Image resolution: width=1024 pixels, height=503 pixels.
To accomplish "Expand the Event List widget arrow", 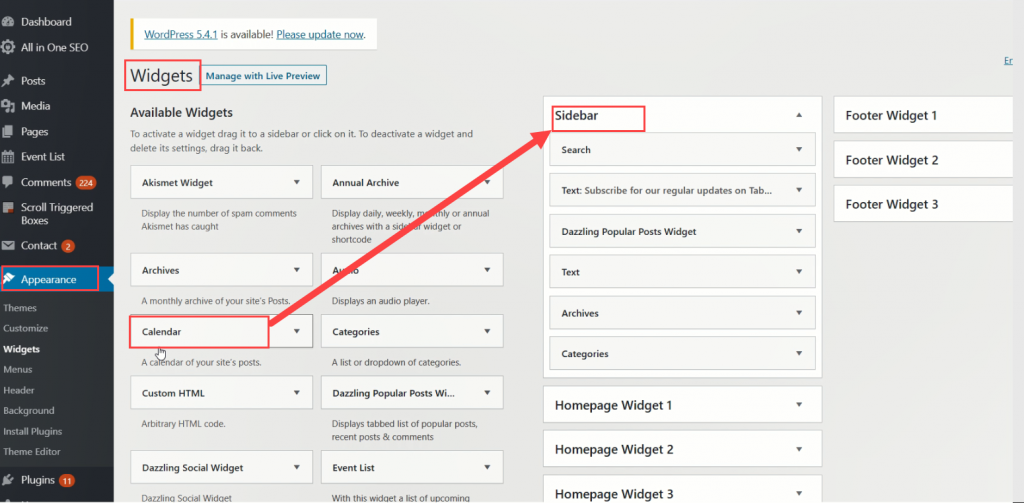I will (x=487, y=467).
